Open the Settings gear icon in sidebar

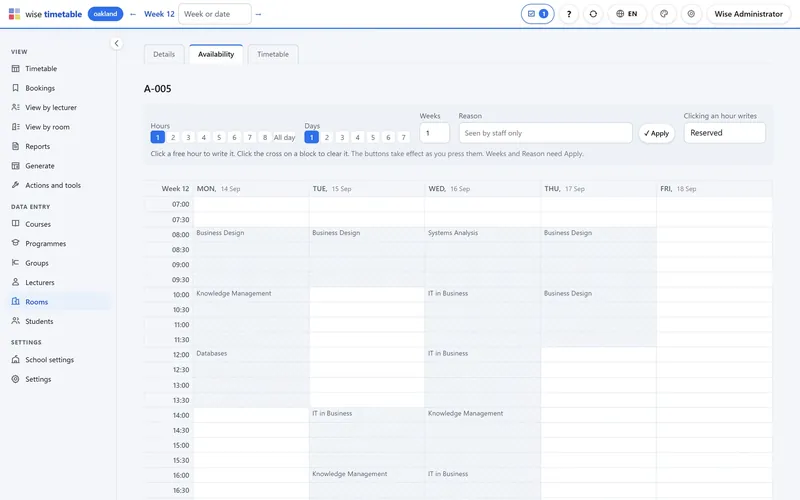tap(16, 379)
